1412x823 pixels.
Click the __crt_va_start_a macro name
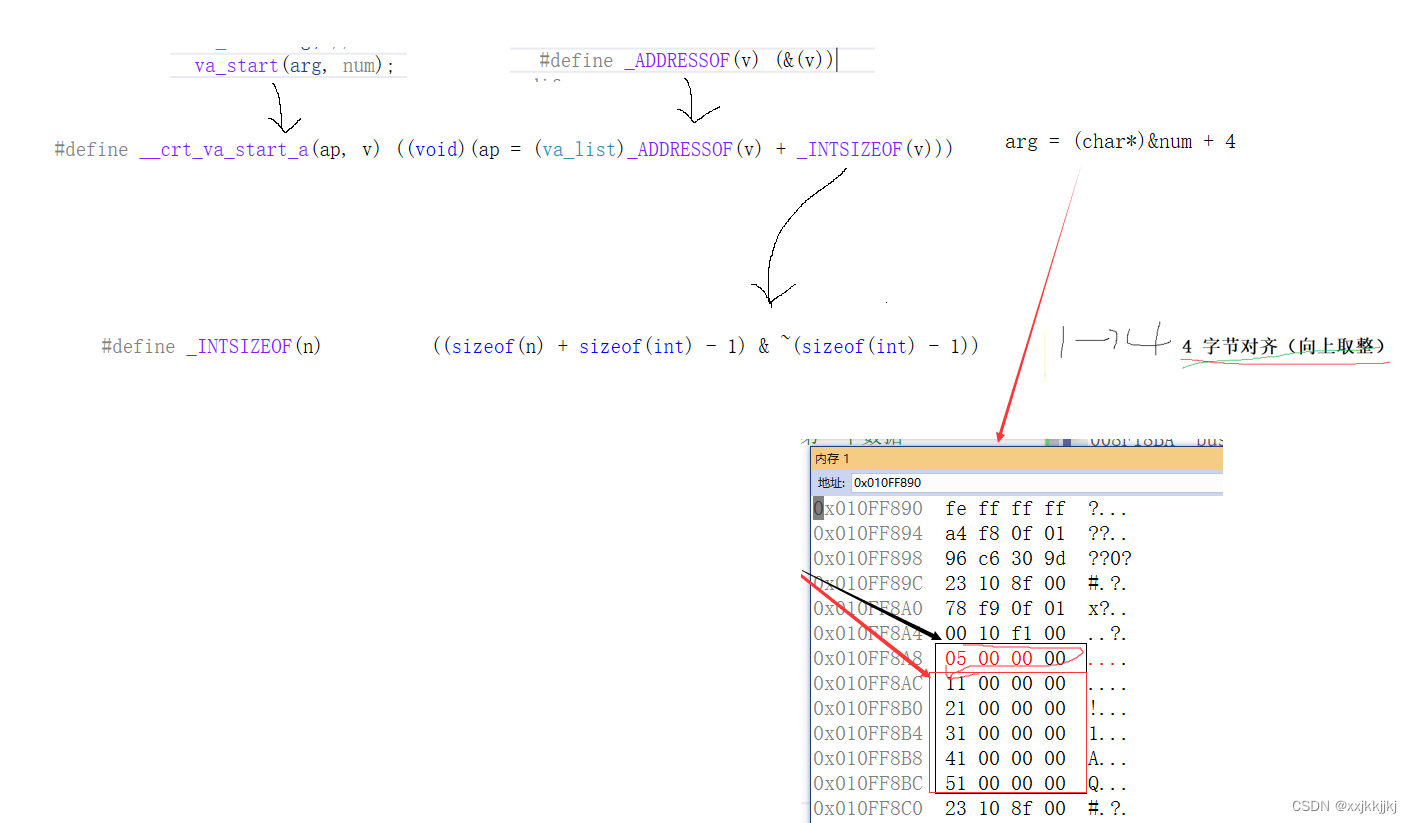pos(224,149)
